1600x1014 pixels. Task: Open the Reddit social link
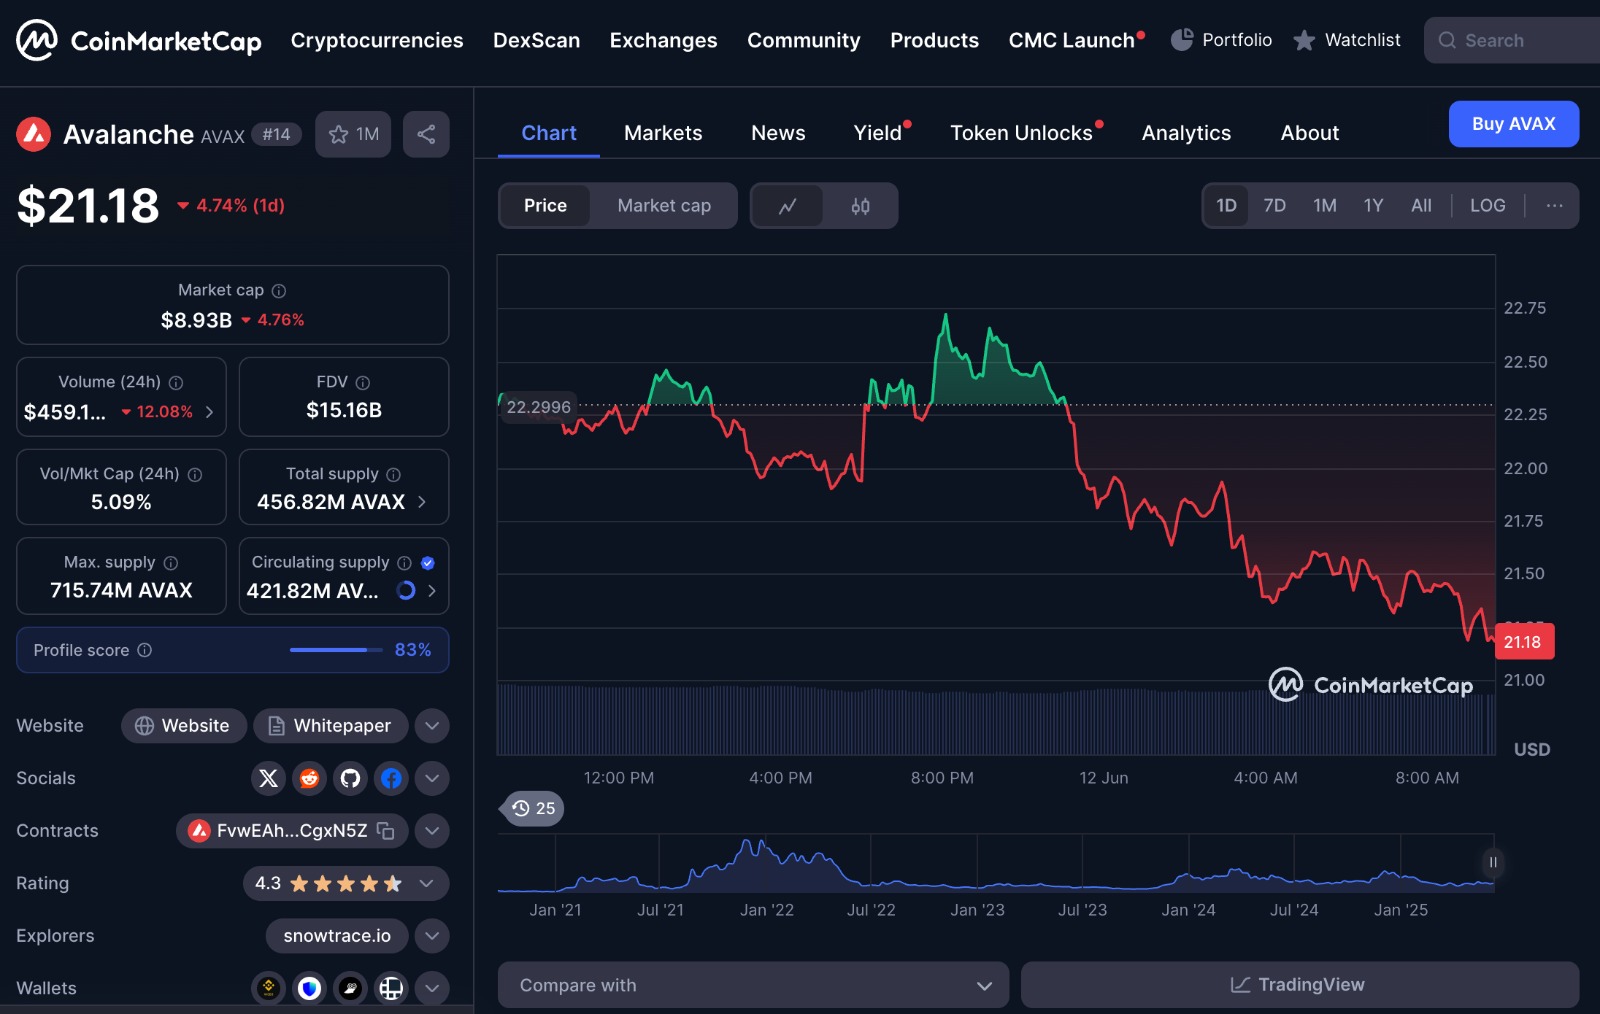309,778
